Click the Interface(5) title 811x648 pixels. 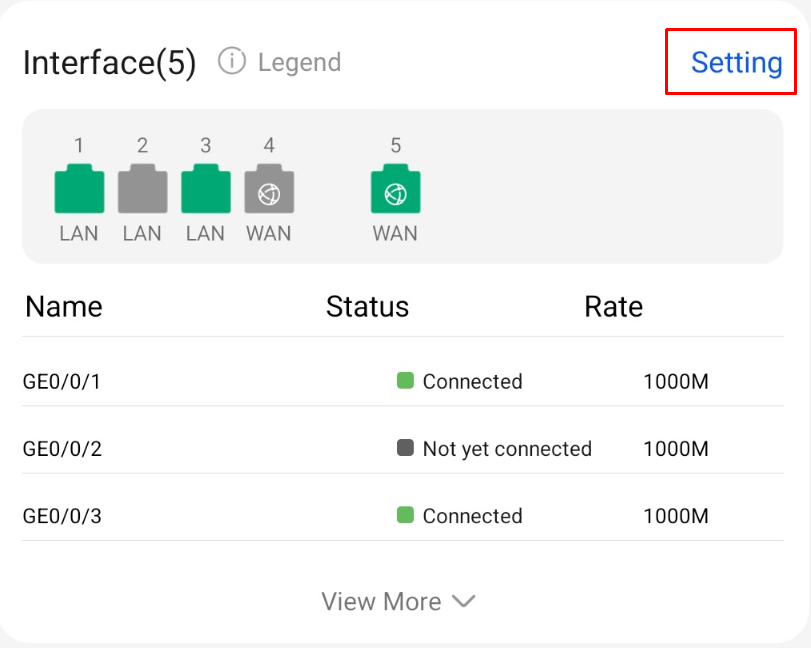click(x=110, y=63)
